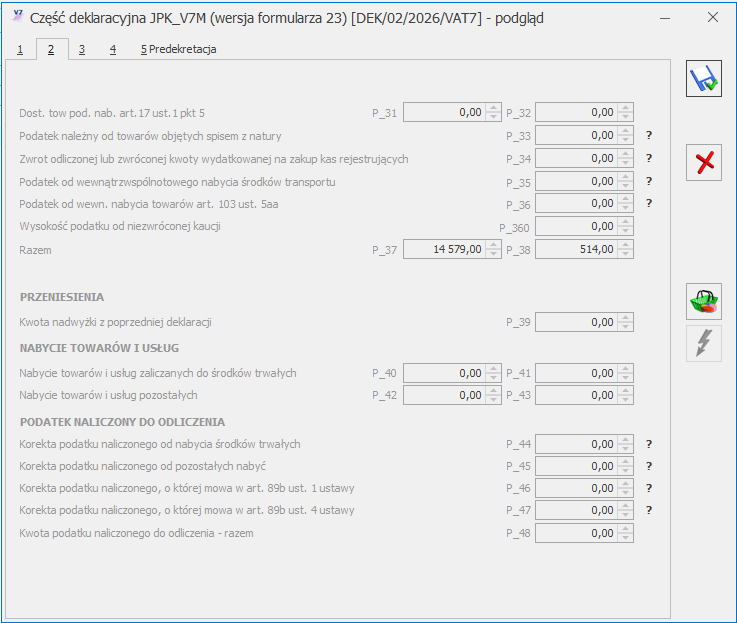Increase P_31 with its up stepper arrow
Image resolution: width=737 pixels, height=623 pixels.
494,108
